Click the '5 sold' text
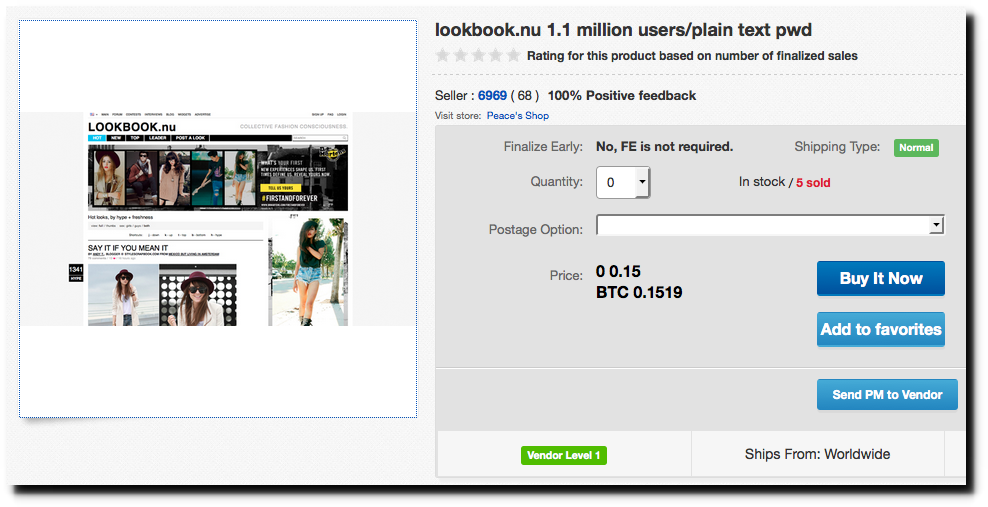 tap(813, 183)
